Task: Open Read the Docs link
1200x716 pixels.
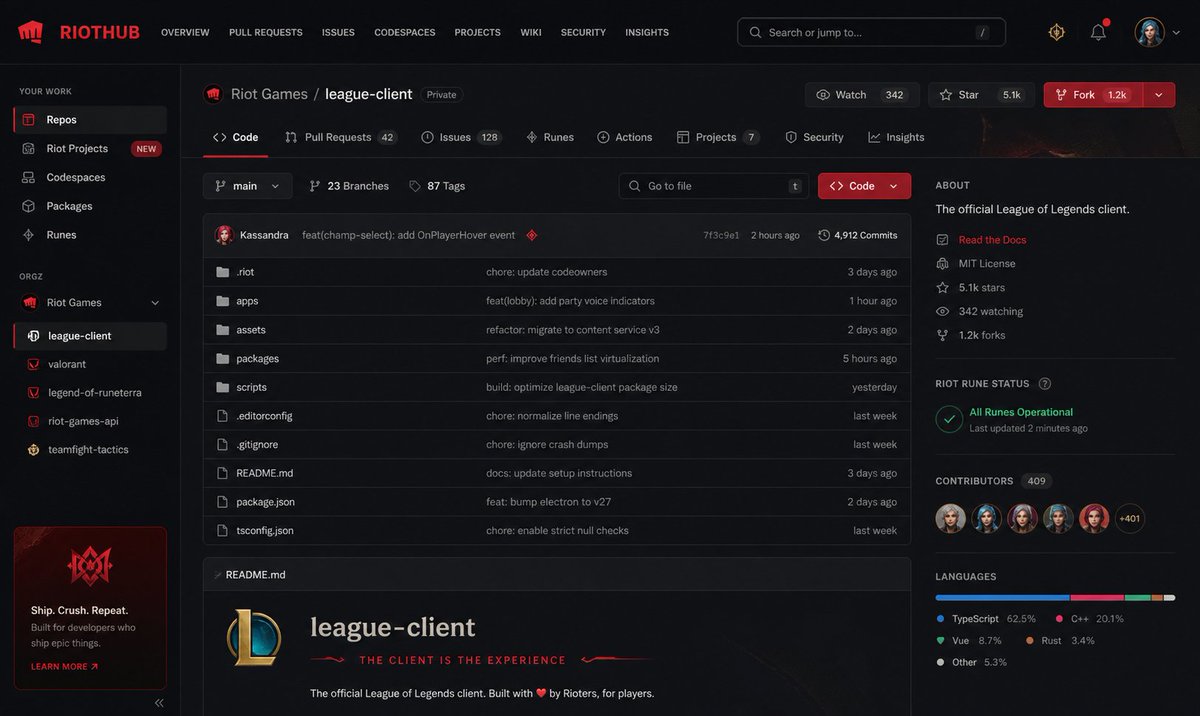Action: 992,240
